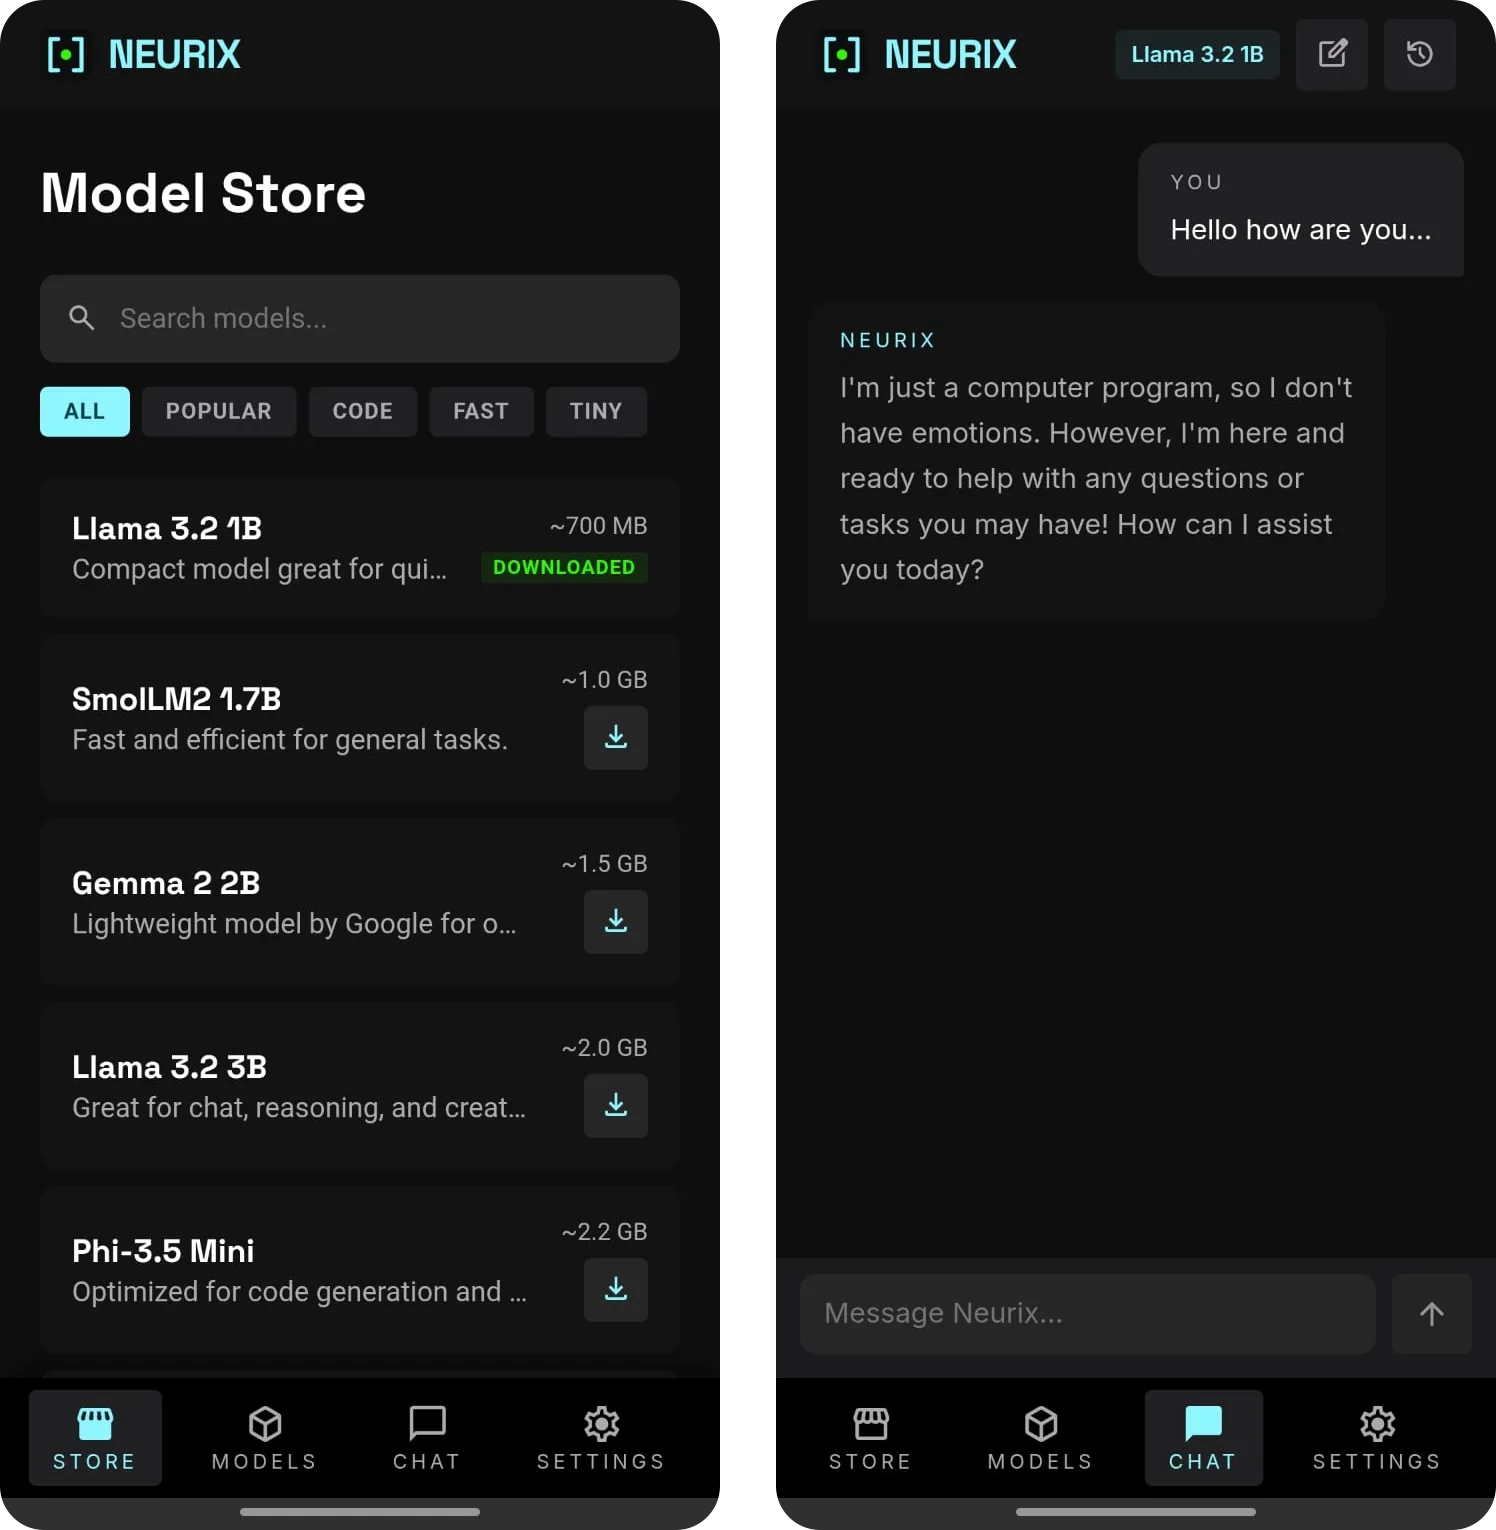This screenshot has height=1530, width=1496.
Task: Click Neurix logo on Model Store screen
Action: click(144, 54)
